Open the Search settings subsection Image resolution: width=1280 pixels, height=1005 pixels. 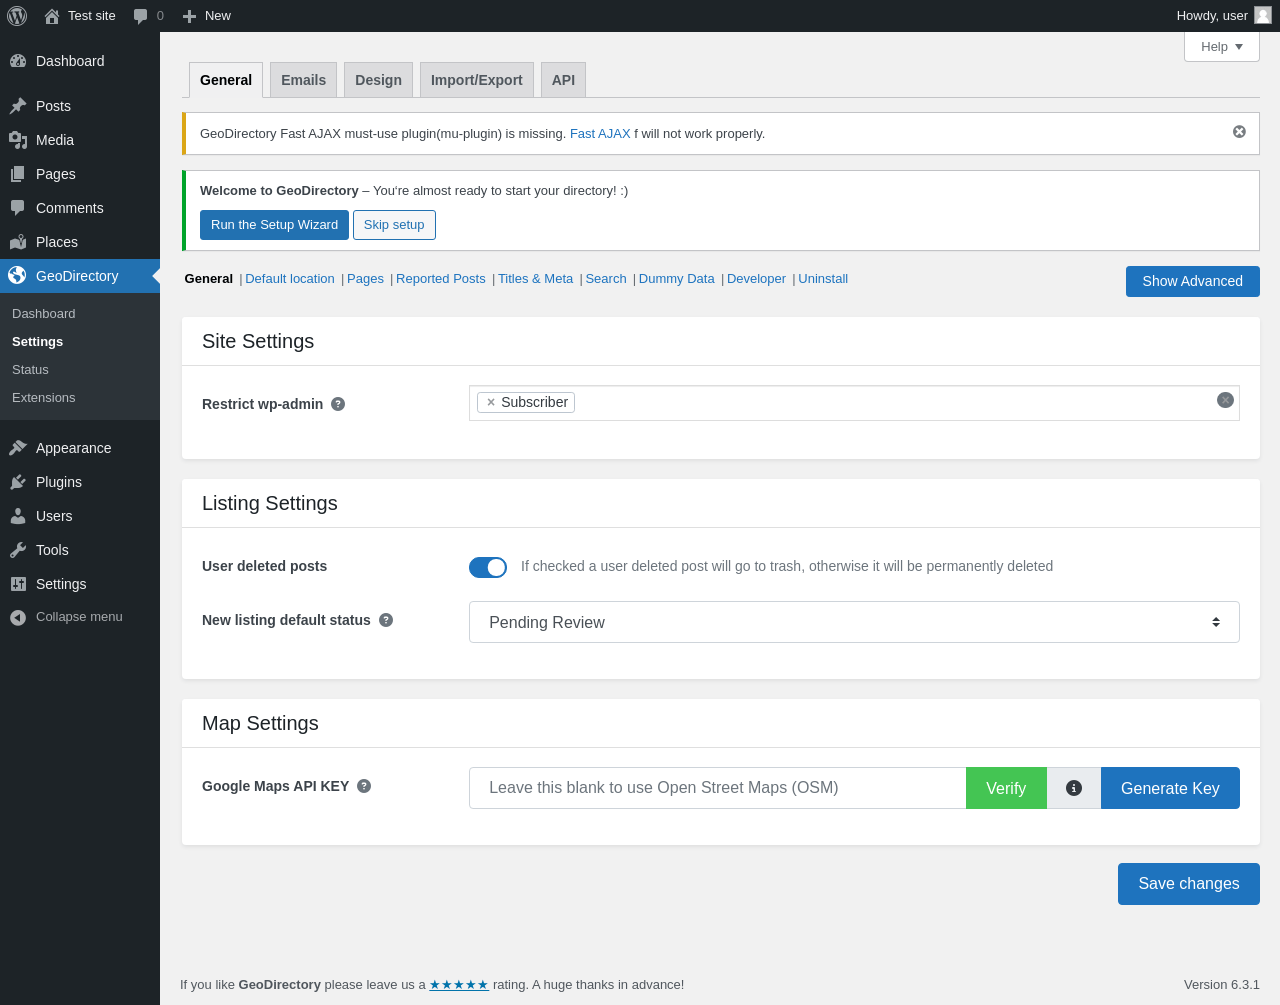[x=606, y=279]
